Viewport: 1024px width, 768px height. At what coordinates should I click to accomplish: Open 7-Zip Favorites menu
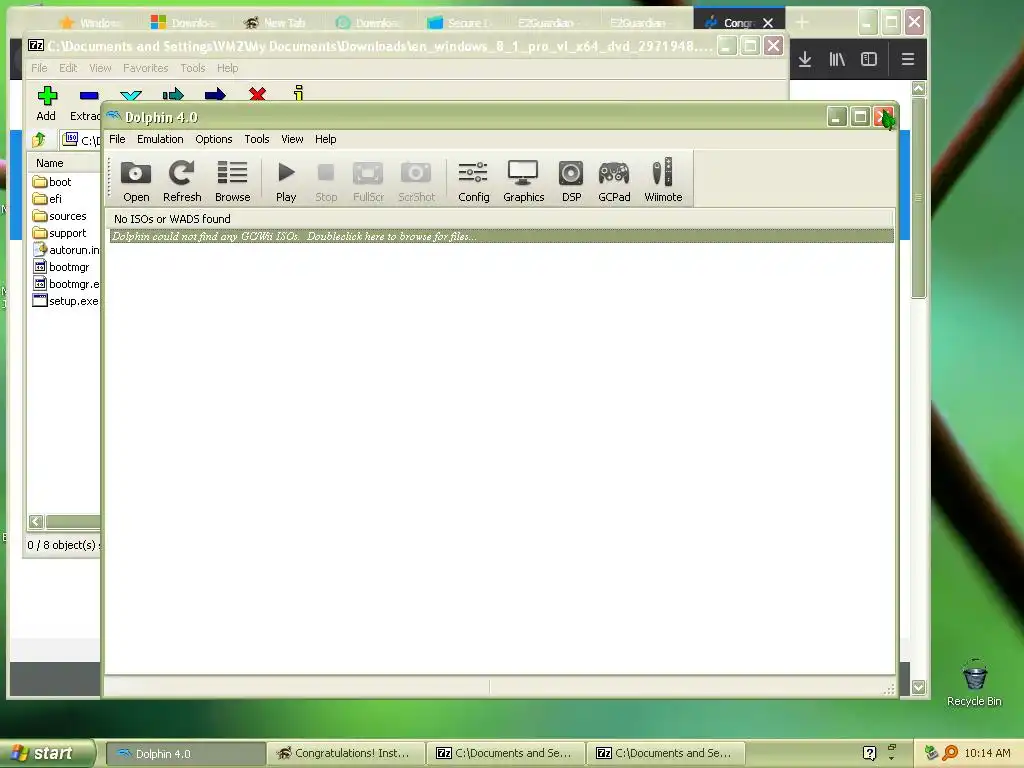[145, 68]
